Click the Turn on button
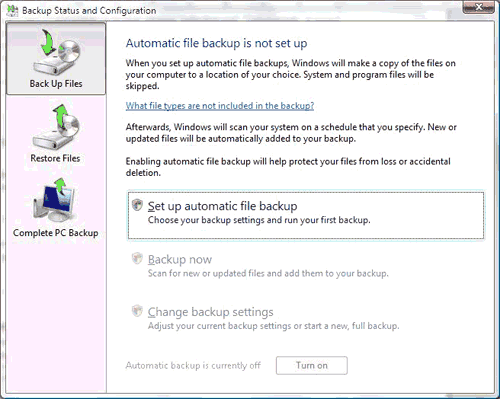The image size is (500, 399). point(312,365)
